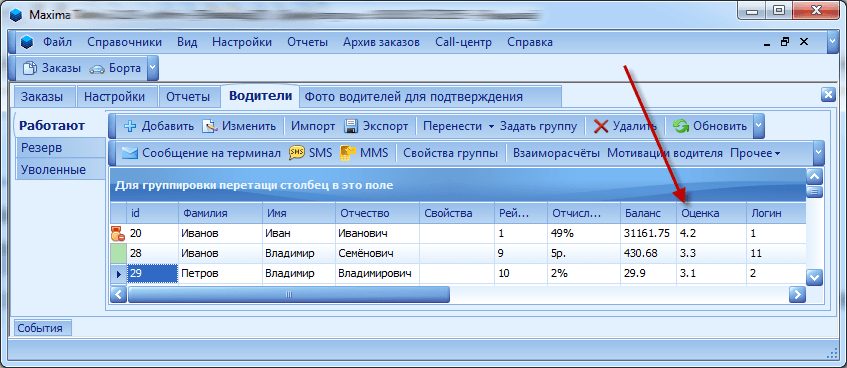Sort by the Имя column header
The height and width of the screenshot is (368, 847).
(x=299, y=213)
